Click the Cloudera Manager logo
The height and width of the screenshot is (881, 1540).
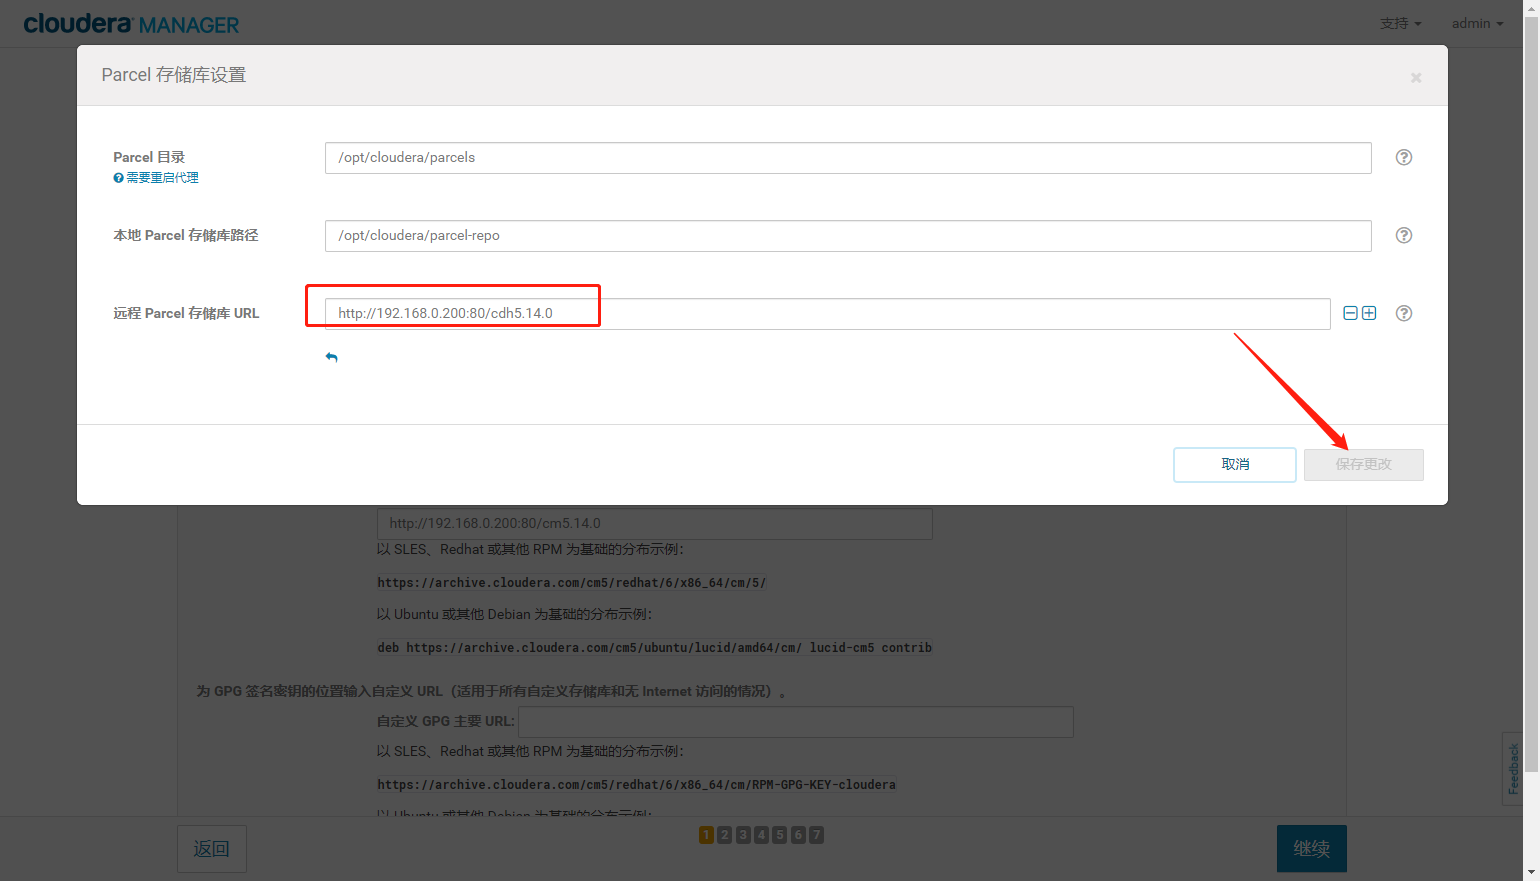tap(131, 23)
